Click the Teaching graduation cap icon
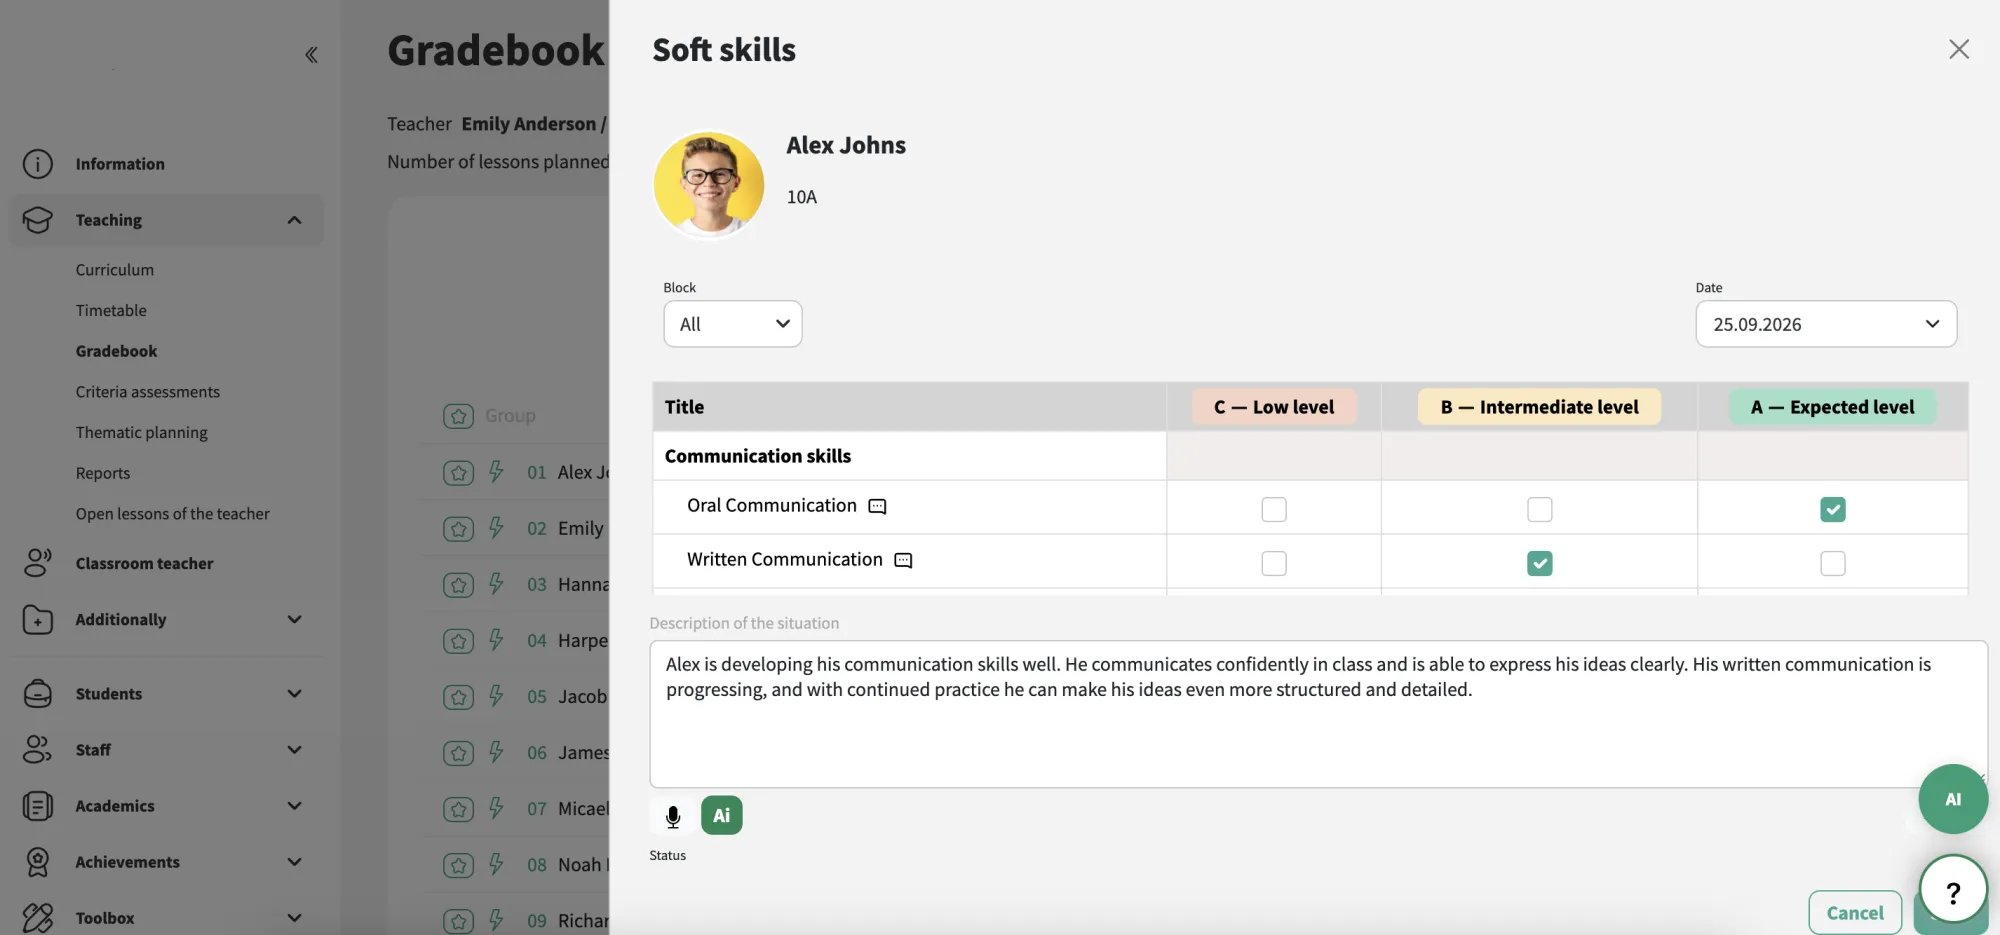The image size is (2000, 935). [37, 219]
